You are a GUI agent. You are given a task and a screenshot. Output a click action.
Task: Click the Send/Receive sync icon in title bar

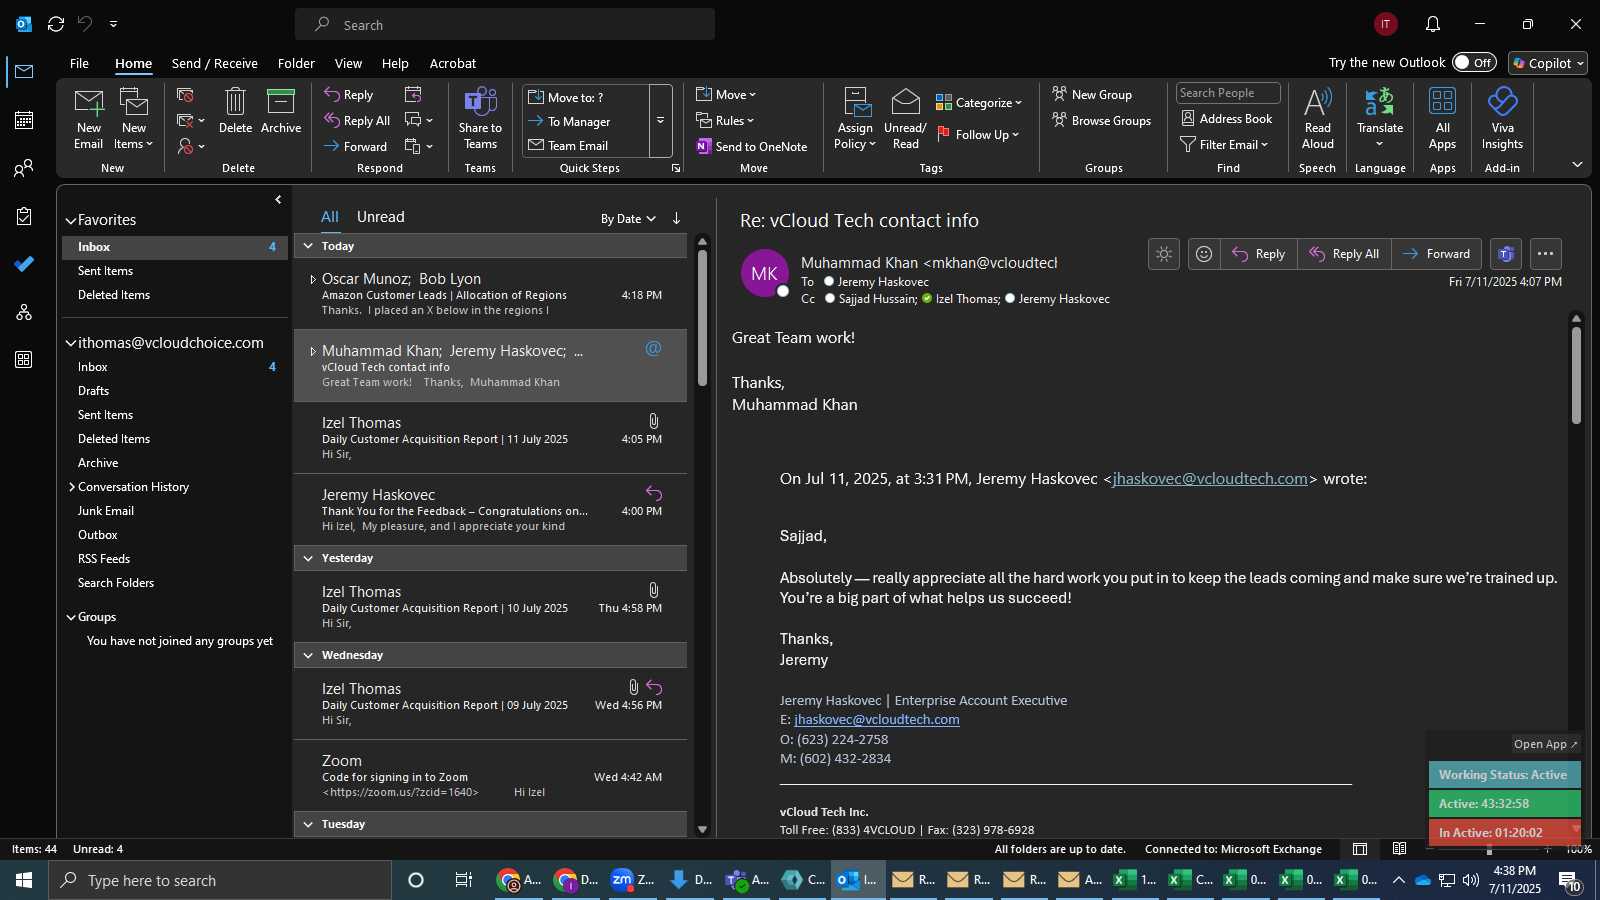coord(56,24)
